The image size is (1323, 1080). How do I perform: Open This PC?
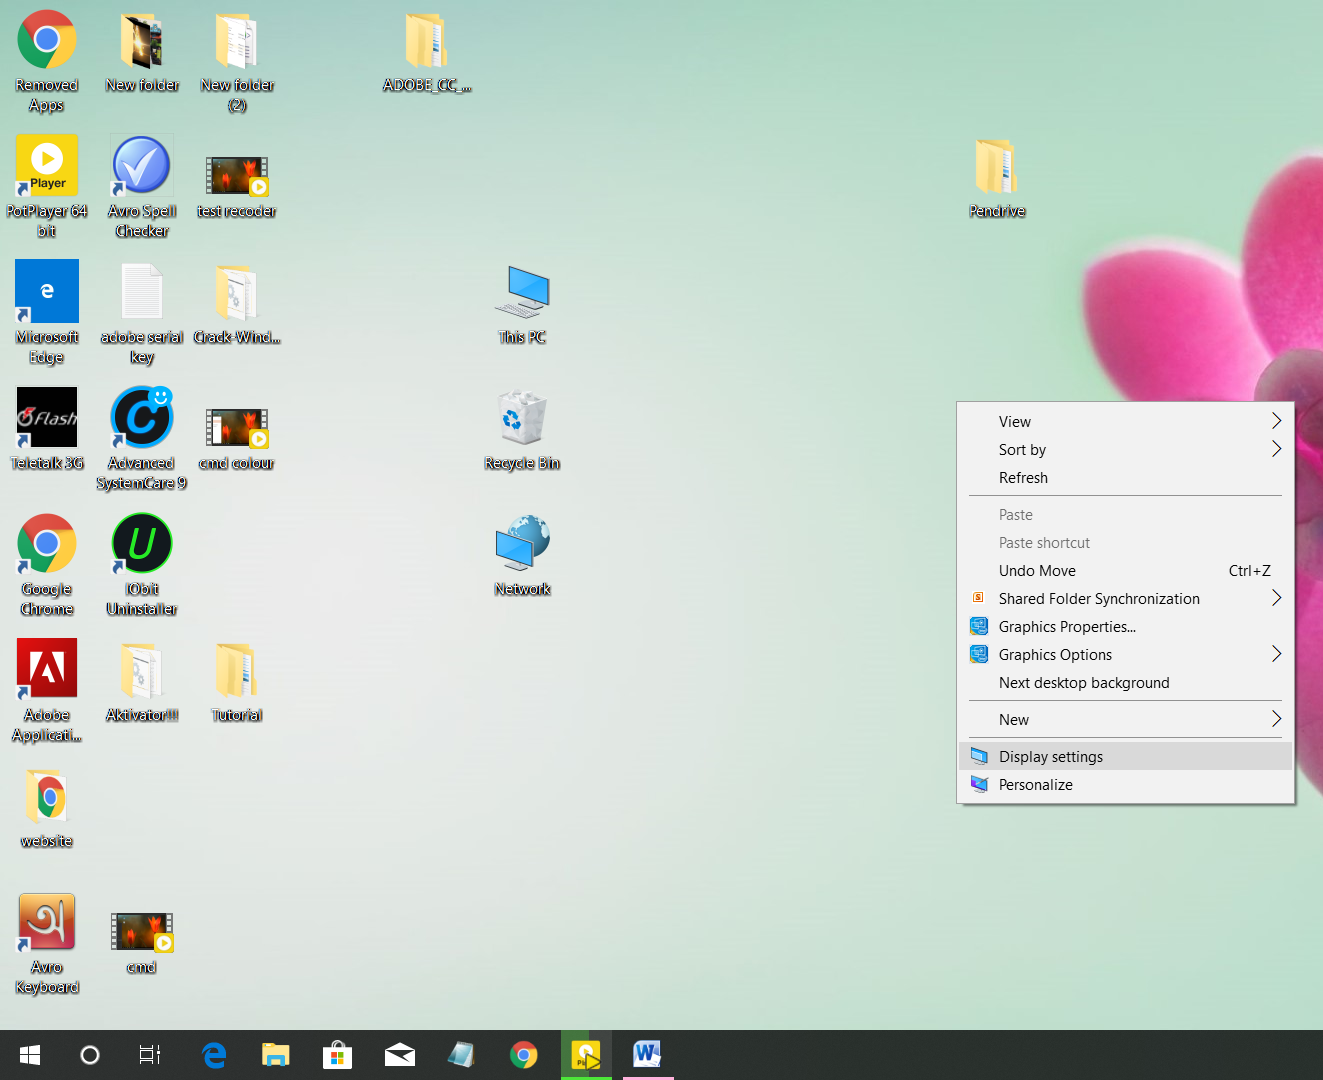pyautogui.click(x=521, y=292)
